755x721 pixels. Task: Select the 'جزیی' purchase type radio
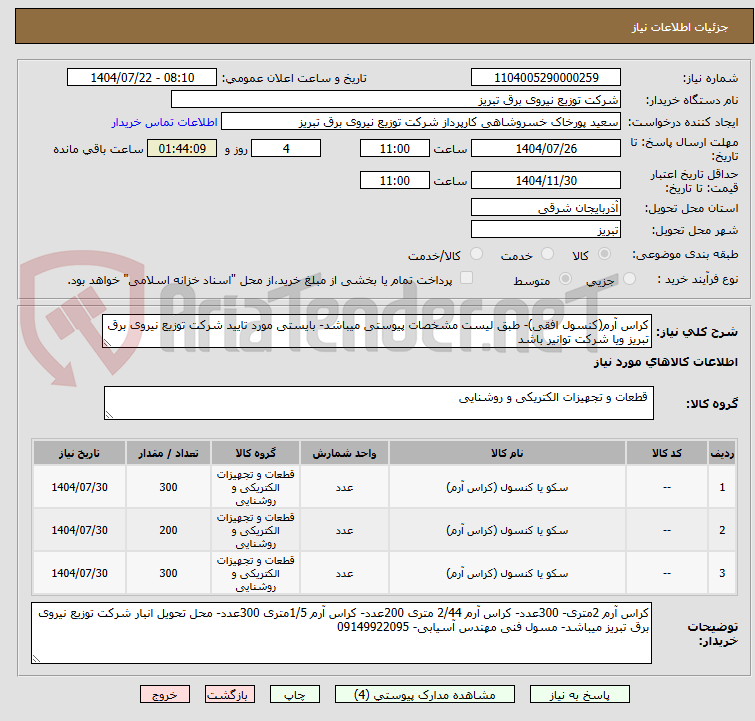pyautogui.click(x=629, y=278)
